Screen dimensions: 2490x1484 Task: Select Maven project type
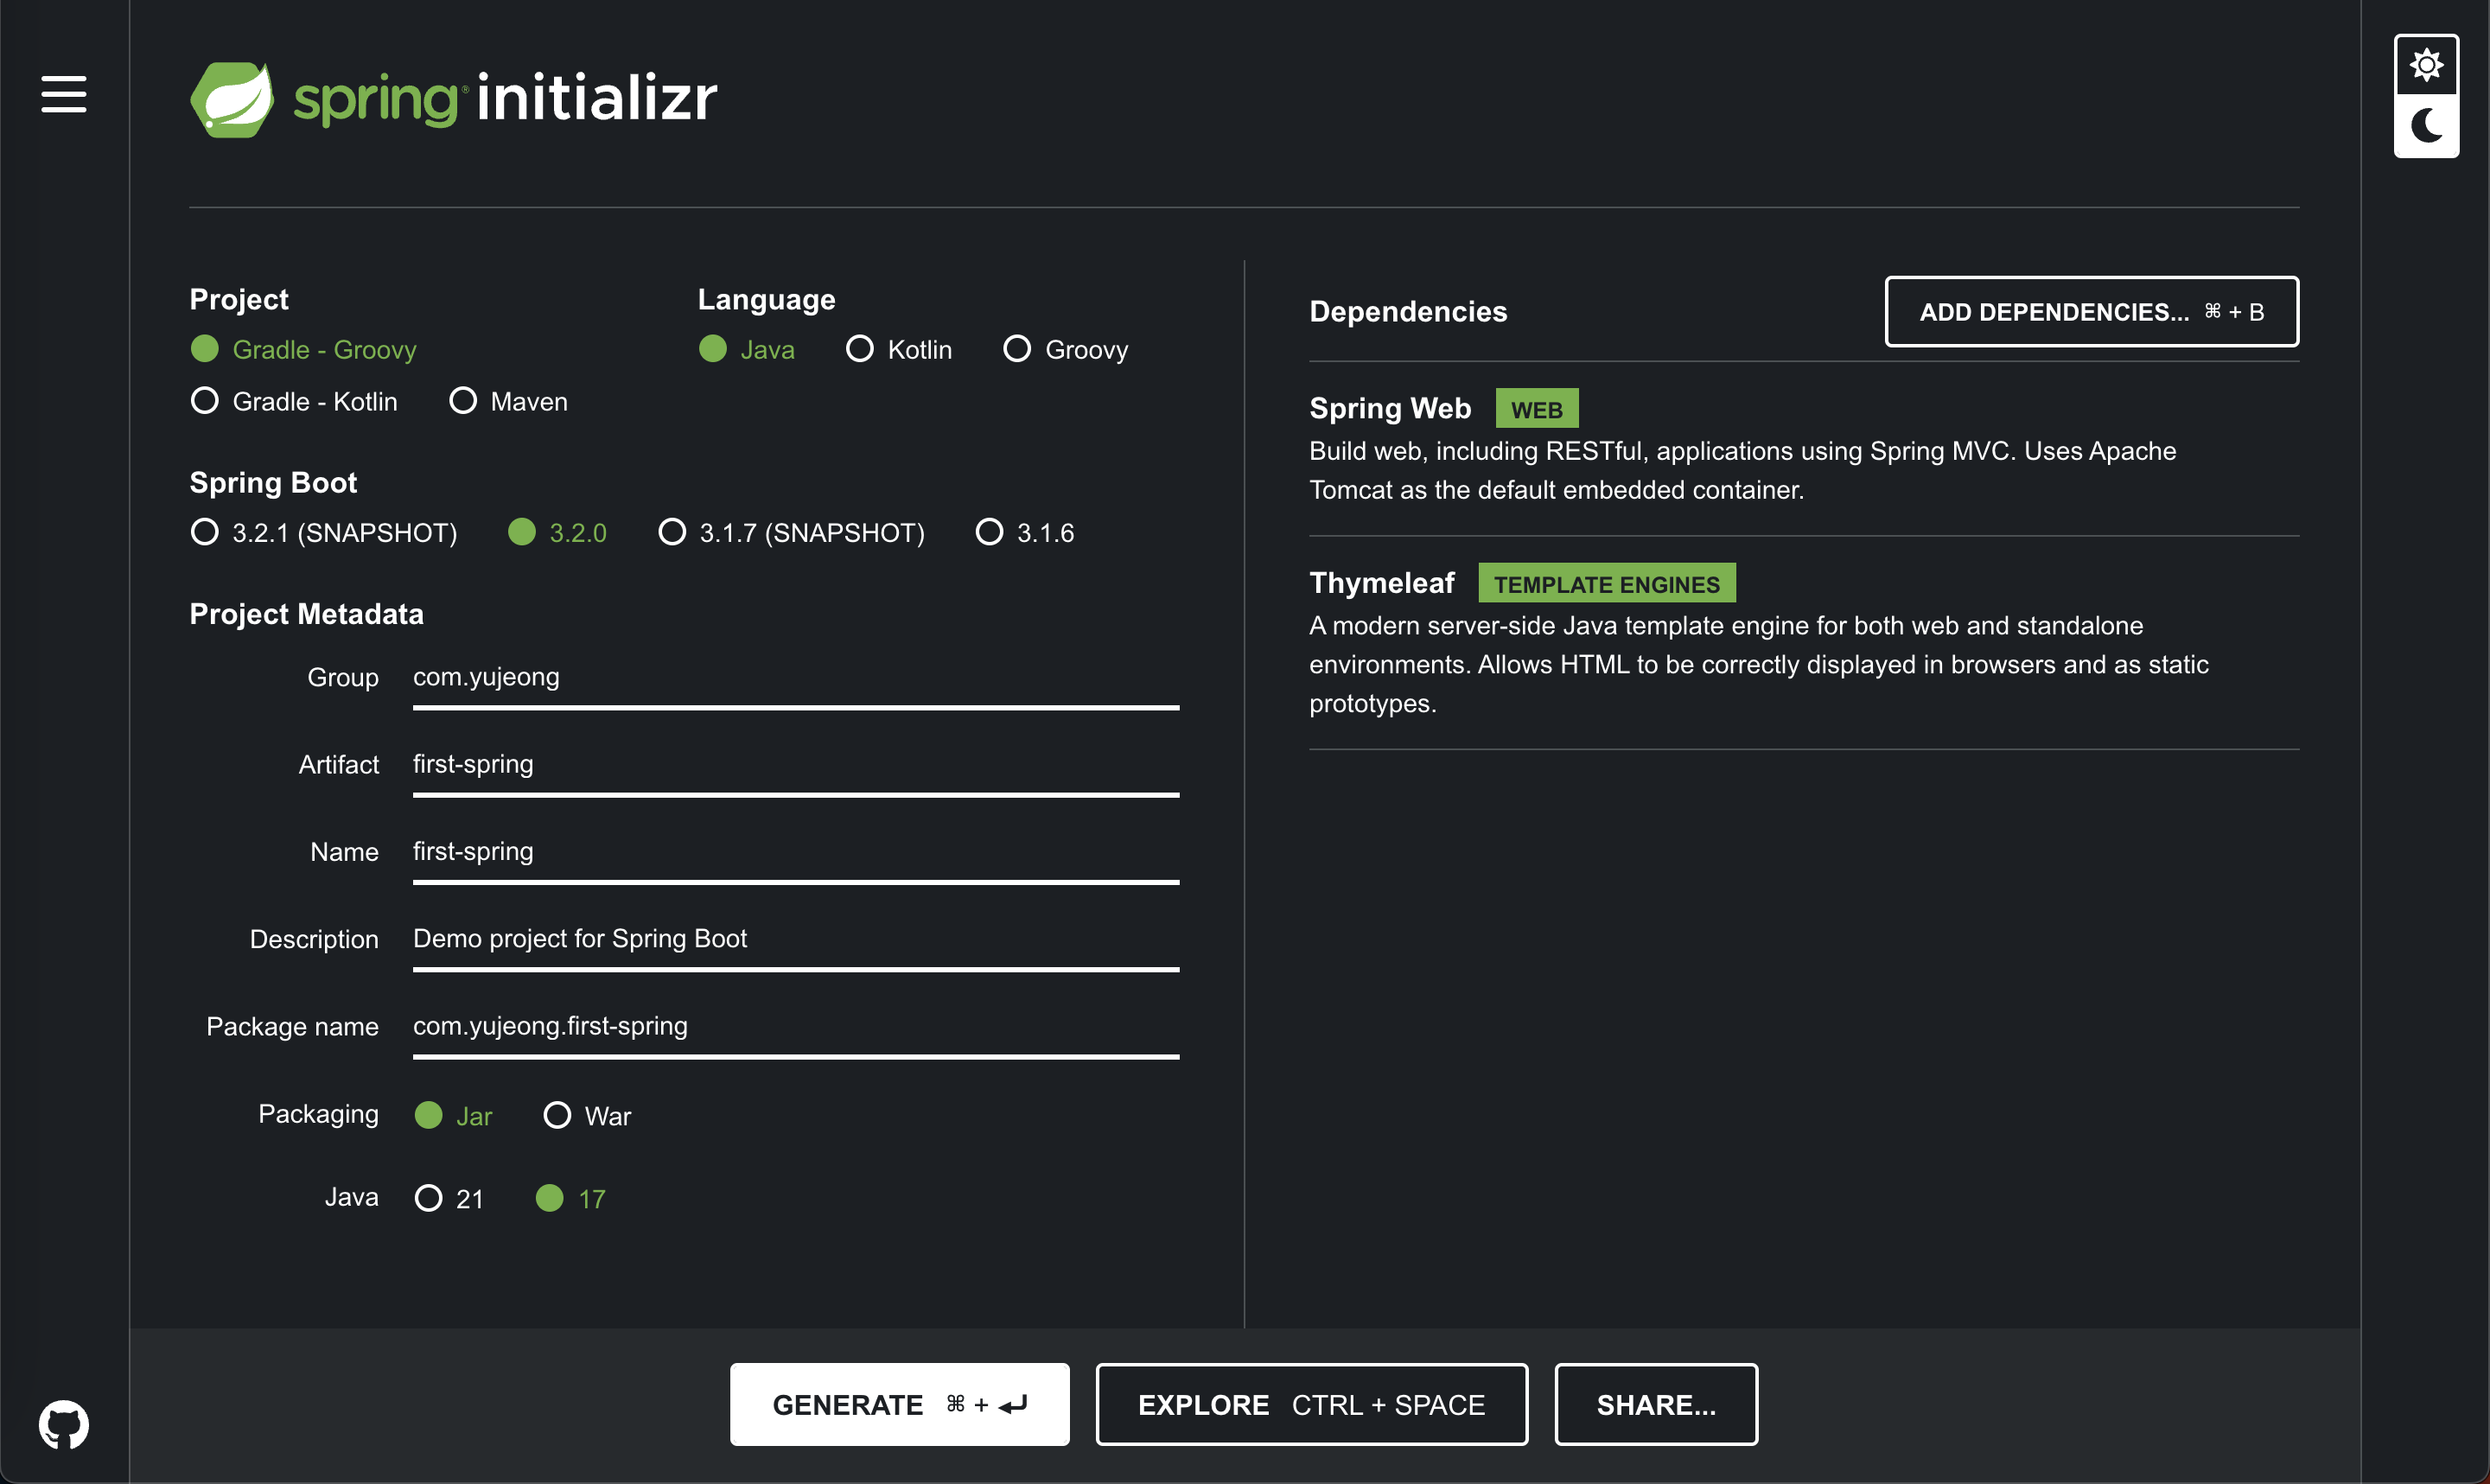point(463,401)
